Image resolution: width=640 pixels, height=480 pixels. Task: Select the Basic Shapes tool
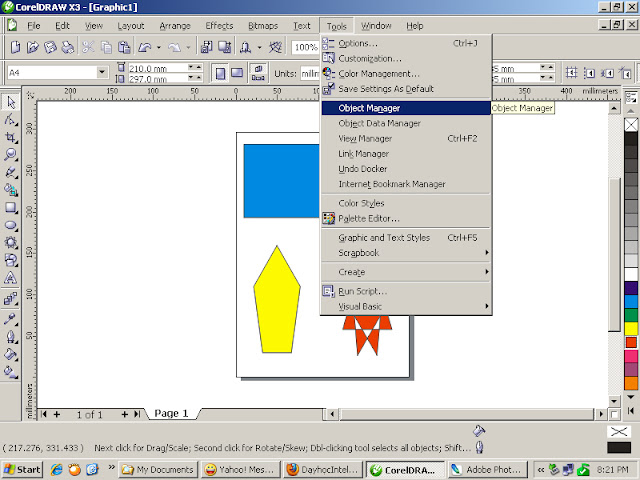click(x=10, y=260)
